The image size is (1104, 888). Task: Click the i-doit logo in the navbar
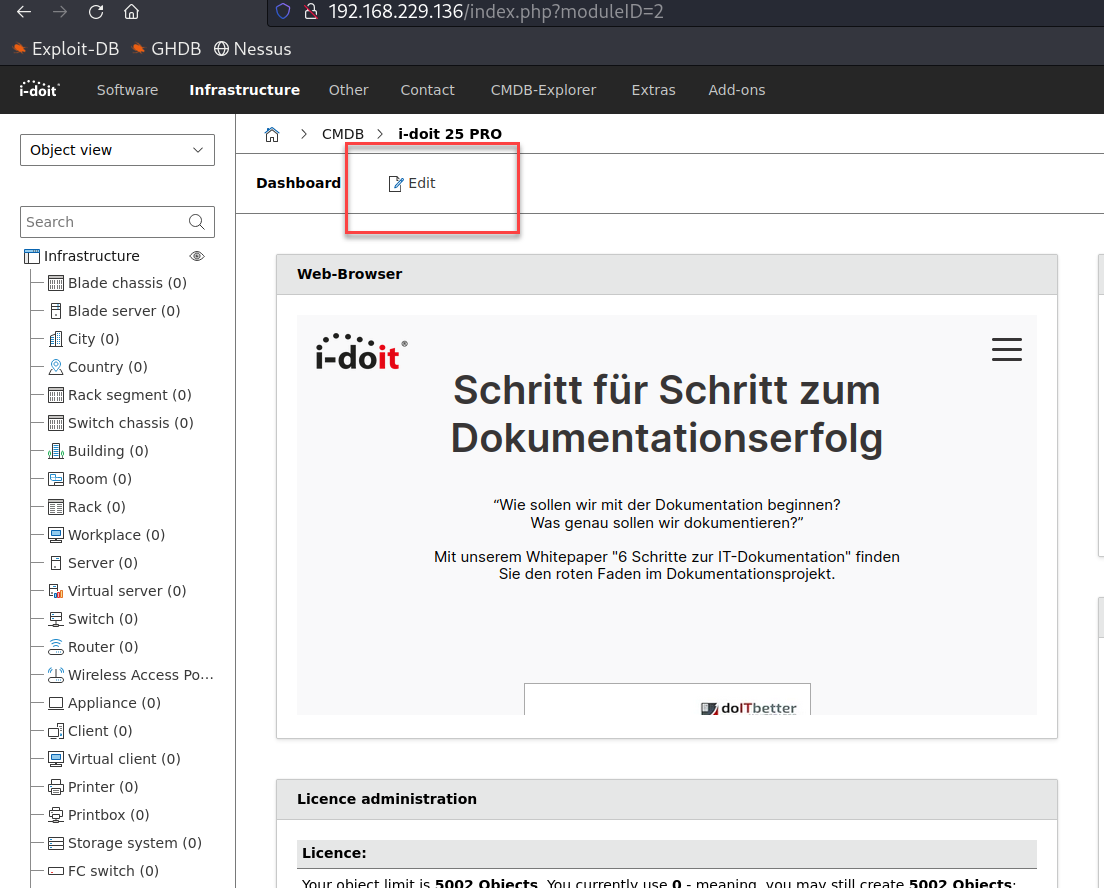pyautogui.click(x=39, y=89)
